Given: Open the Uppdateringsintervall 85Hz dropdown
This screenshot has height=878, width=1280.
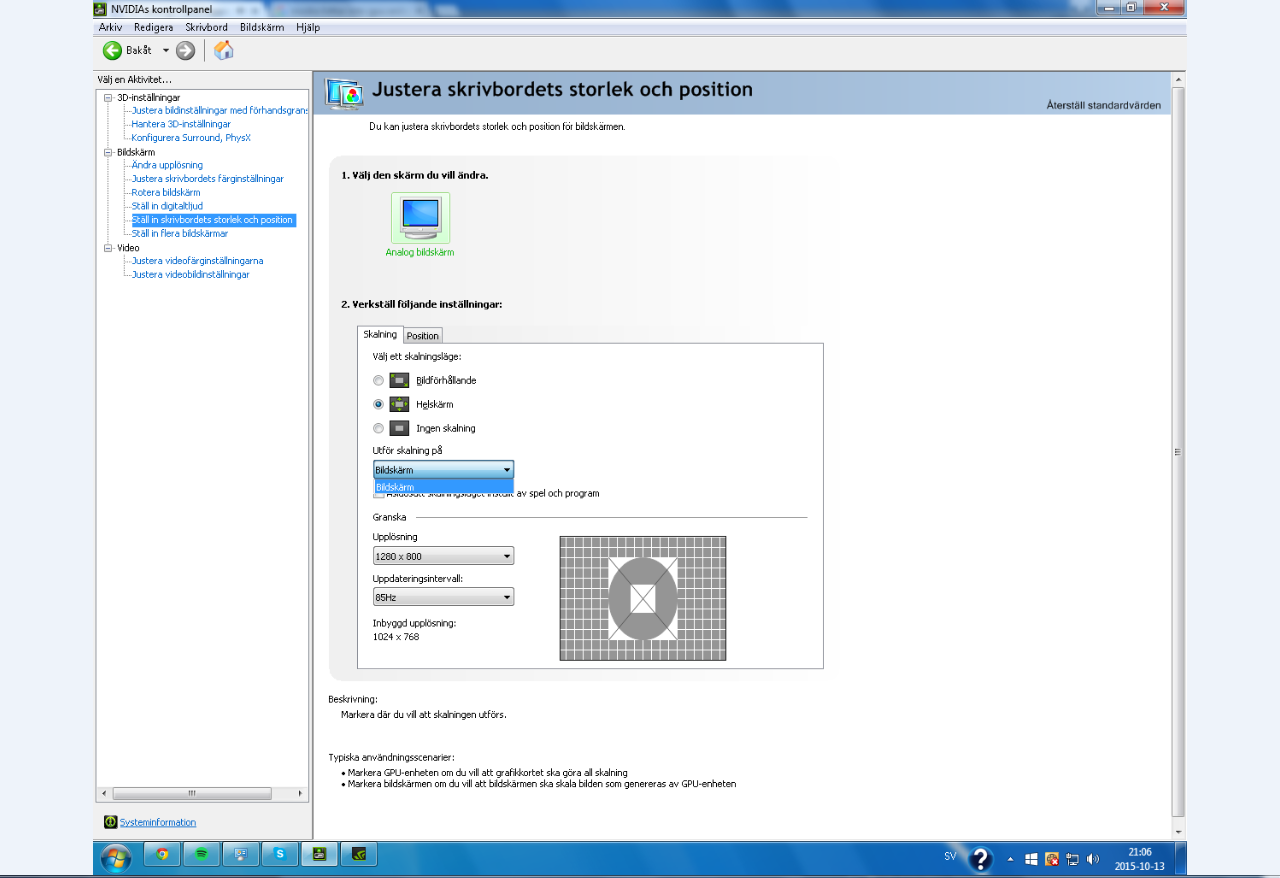Looking at the screenshot, I should (x=443, y=597).
